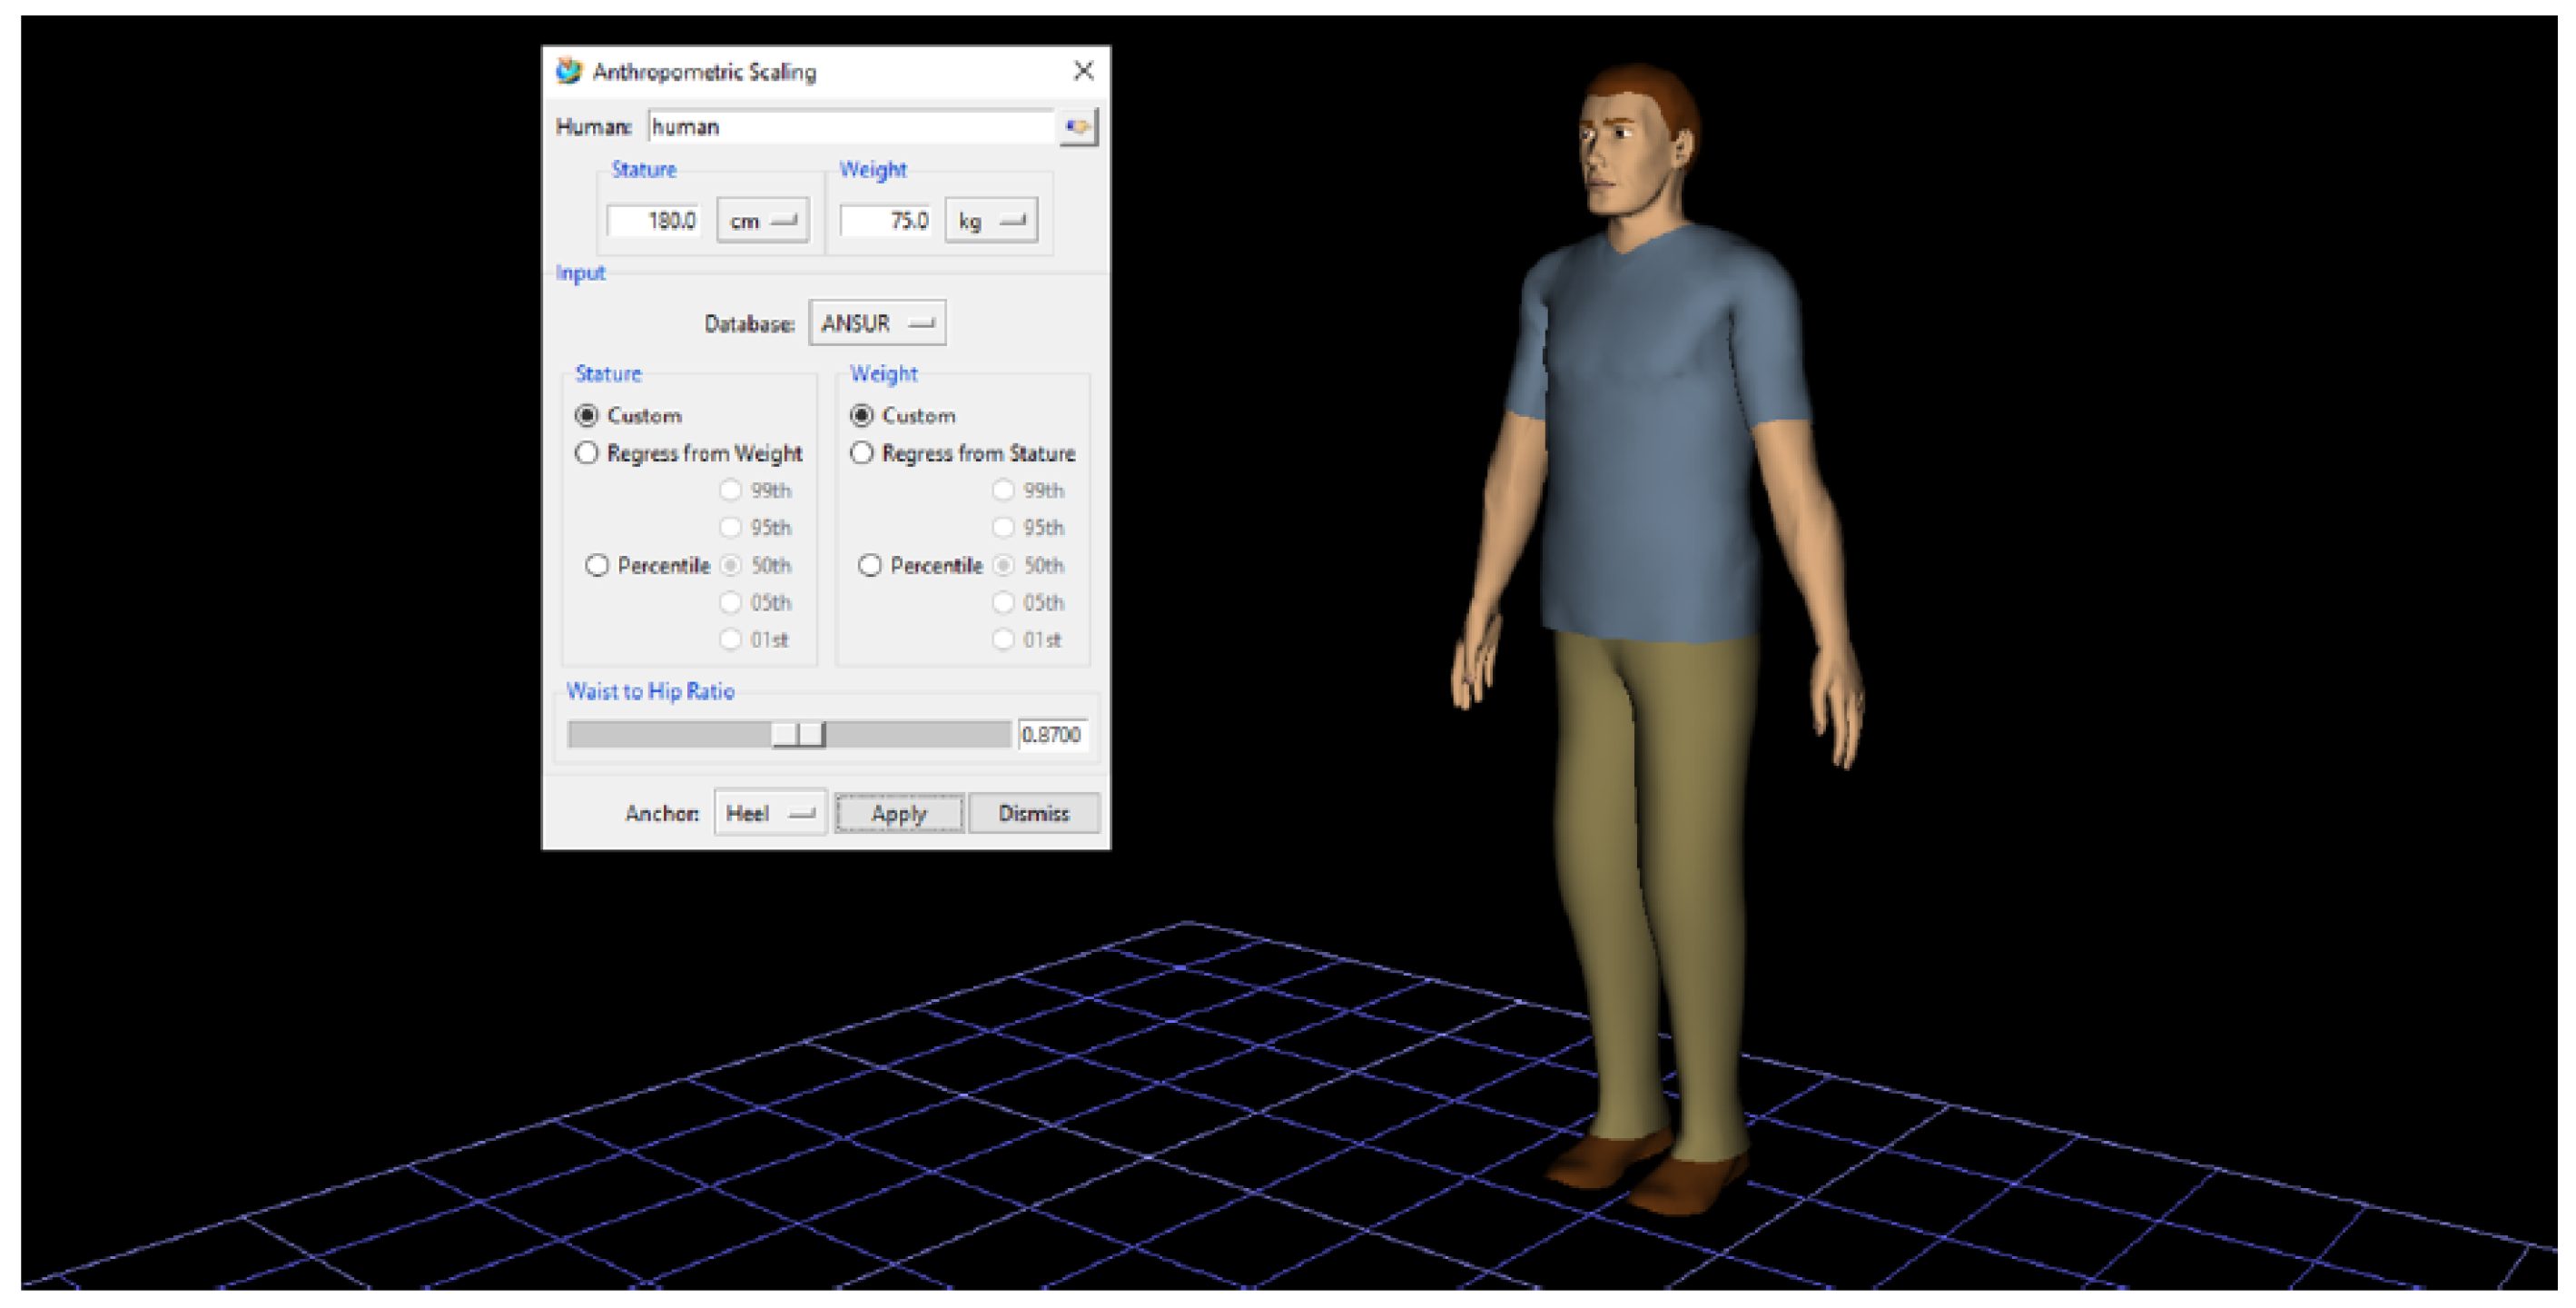Choose Regress from Stature option
Viewport: 2576px width, 1308px height.
pos(862,453)
